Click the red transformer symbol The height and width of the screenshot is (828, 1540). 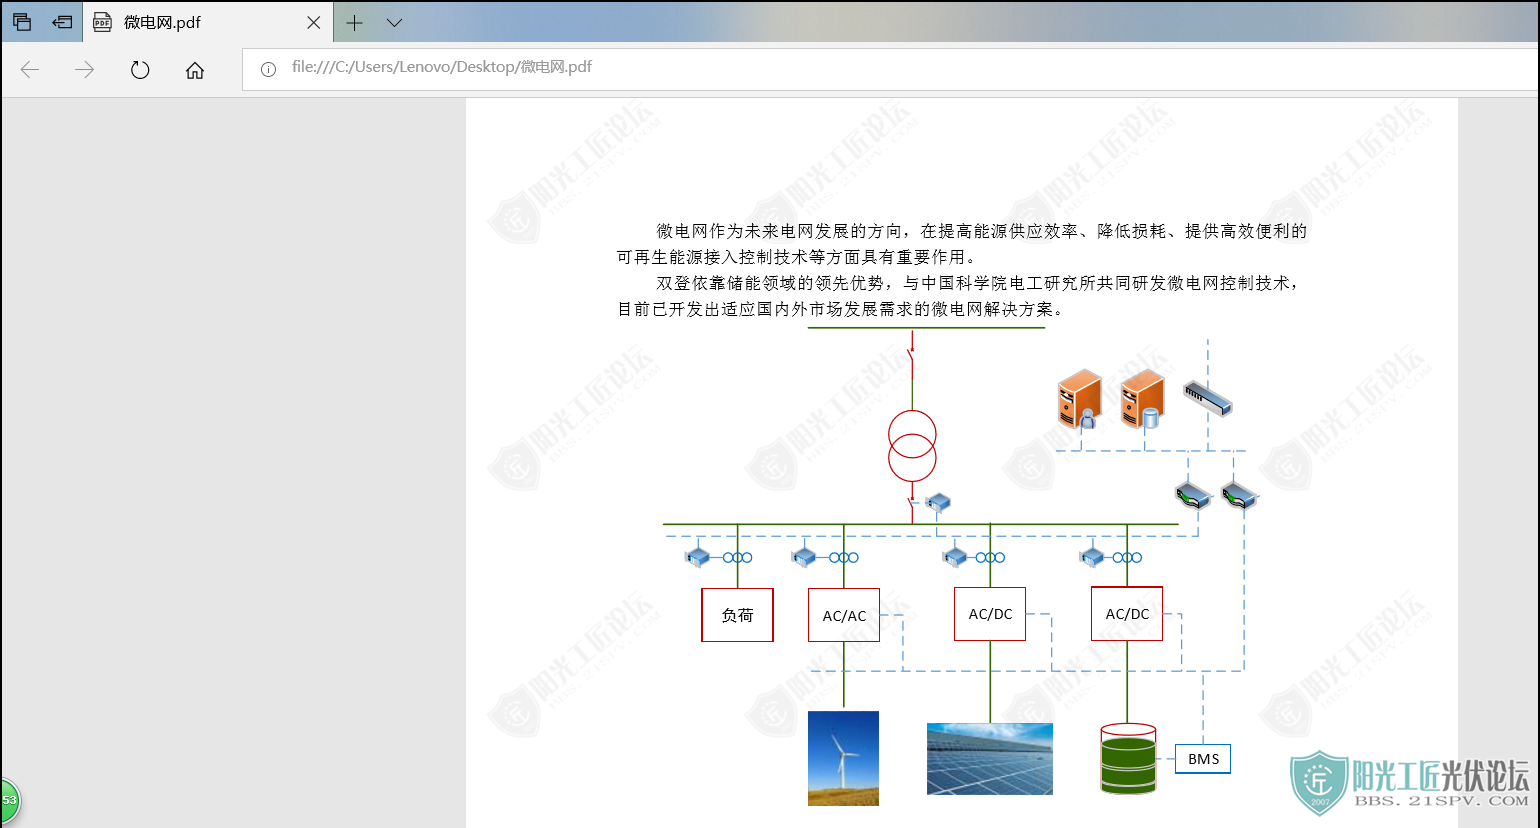click(912, 447)
